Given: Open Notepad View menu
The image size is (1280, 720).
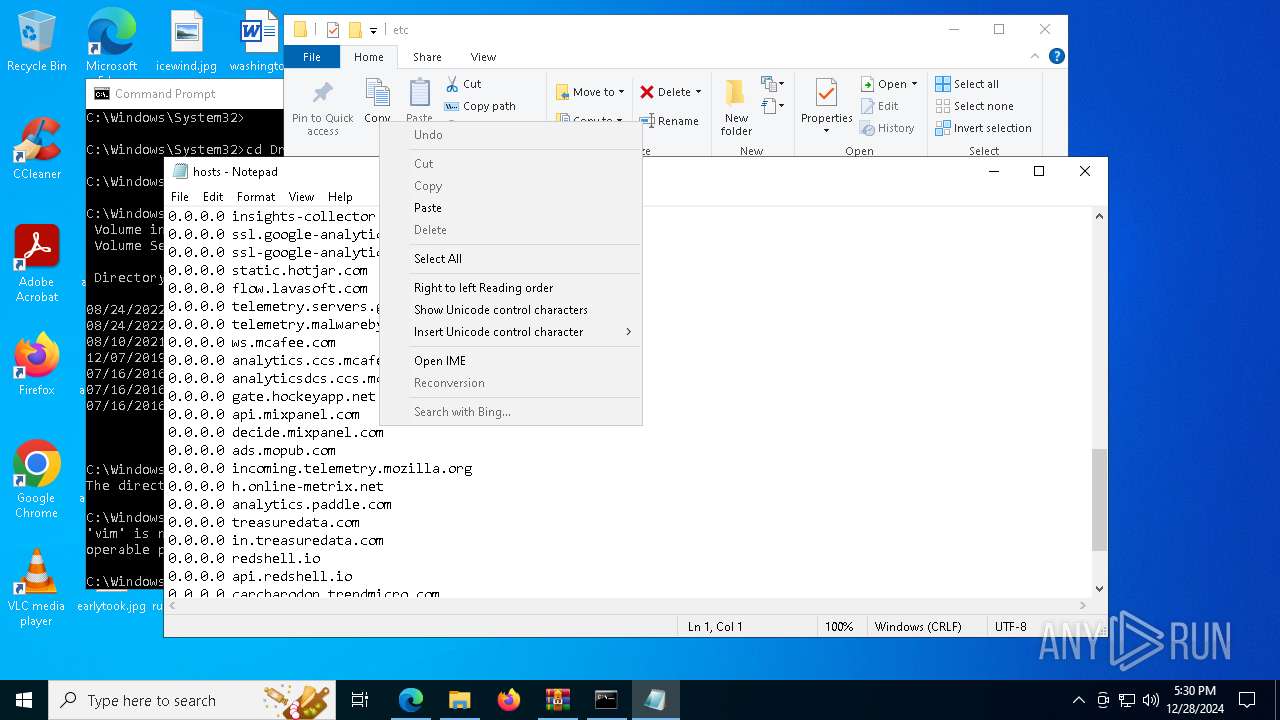Looking at the screenshot, I should 301,197.
